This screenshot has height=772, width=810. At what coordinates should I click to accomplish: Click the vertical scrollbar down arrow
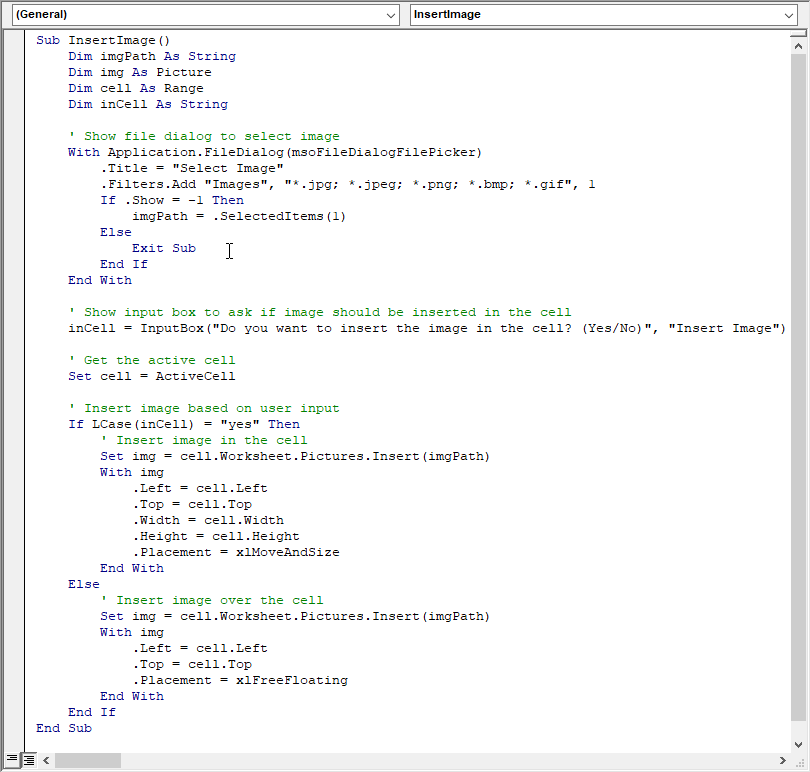pyautogui.click(x=798, y=745)
